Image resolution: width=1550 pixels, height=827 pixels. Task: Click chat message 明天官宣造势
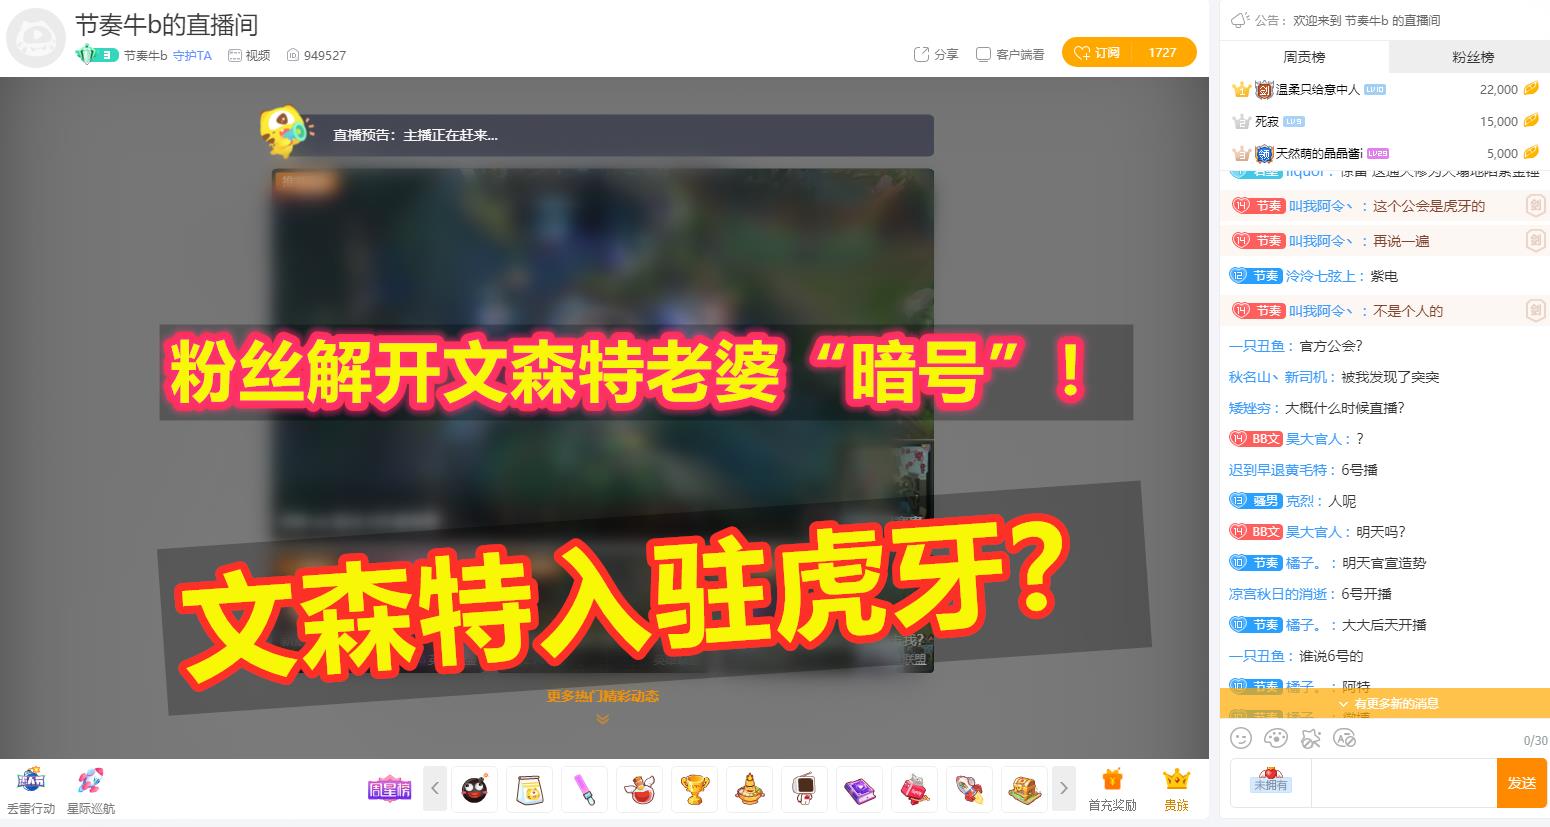coord(1384,563)
